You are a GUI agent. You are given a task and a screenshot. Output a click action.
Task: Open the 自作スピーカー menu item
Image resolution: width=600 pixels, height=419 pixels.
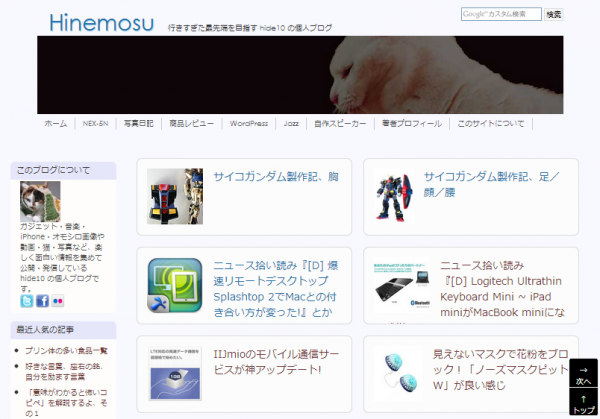pyautogui.click(x=340, y=124)
